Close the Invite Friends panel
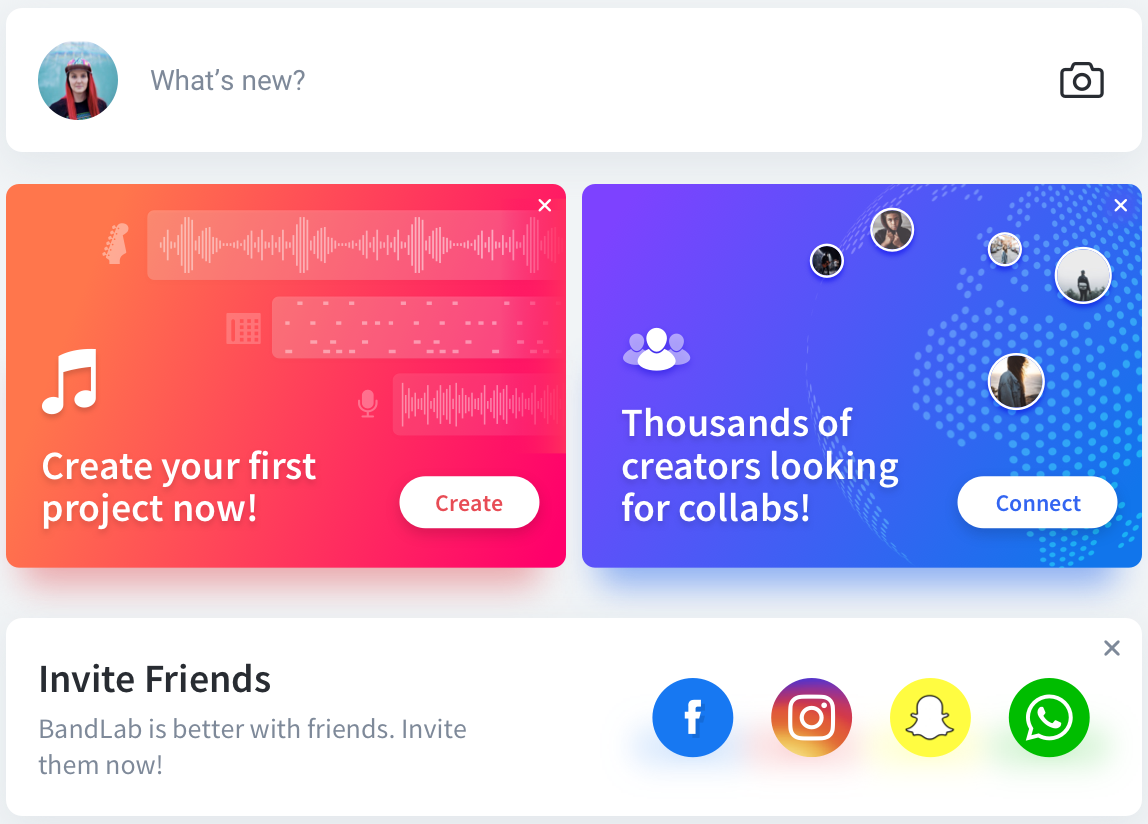The height and width of the screenshot is (824, 1148). pyautogui.click(x=1111, y=647)
